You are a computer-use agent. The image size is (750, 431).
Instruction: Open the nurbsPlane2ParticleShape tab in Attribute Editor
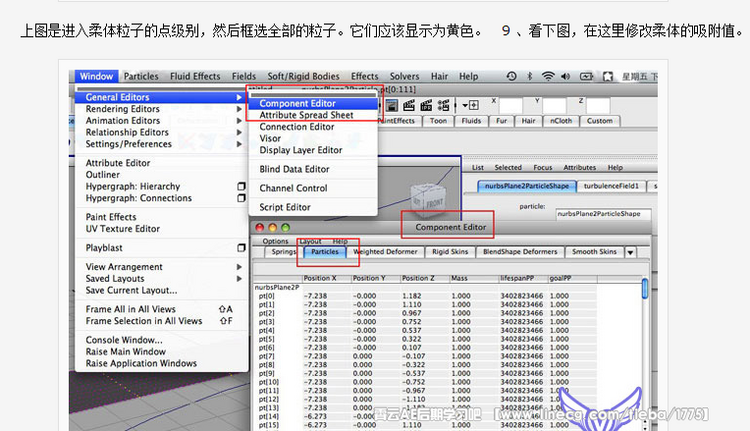pyautogui.click(x=527, y=186)
